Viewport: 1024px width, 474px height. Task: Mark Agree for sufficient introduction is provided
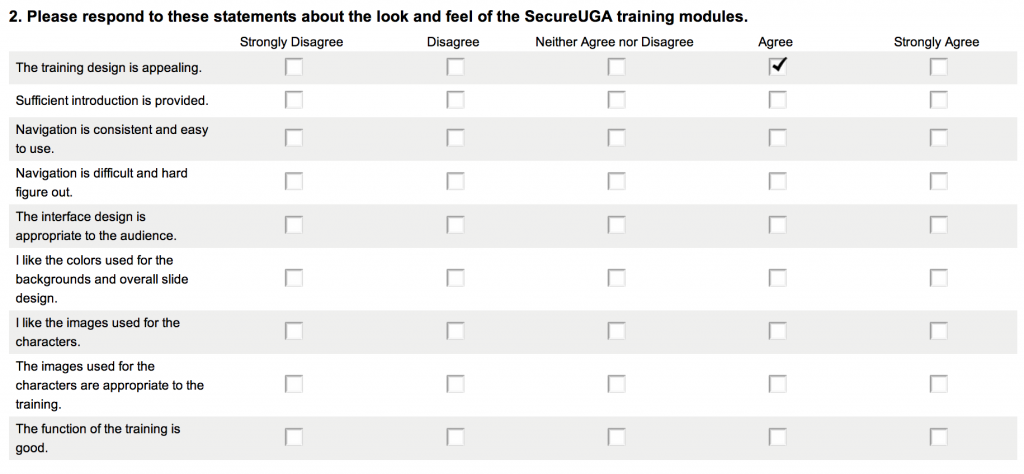click(x=777, y=100)
